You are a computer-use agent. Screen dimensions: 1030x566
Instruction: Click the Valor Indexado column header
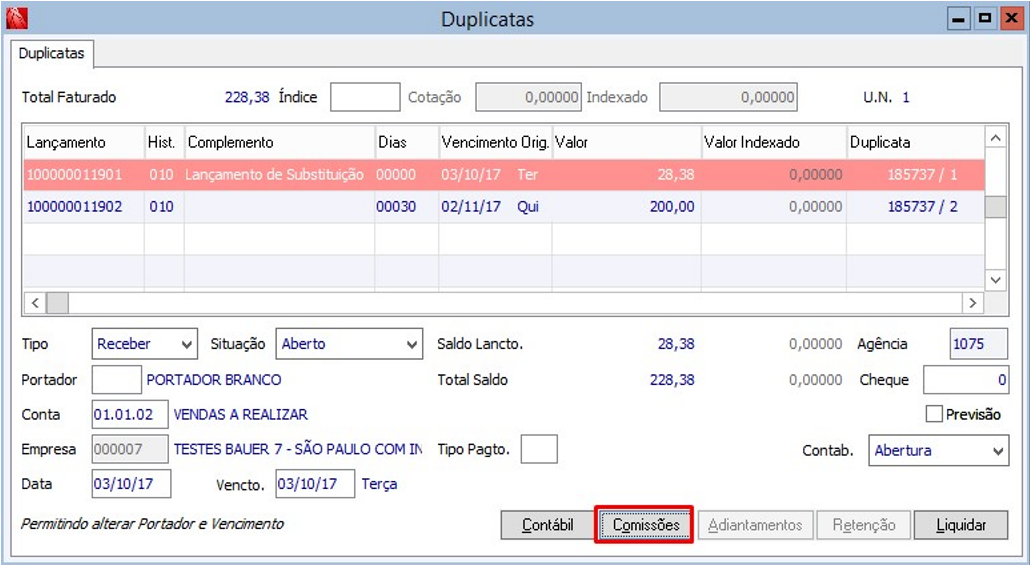coord(774,142)
